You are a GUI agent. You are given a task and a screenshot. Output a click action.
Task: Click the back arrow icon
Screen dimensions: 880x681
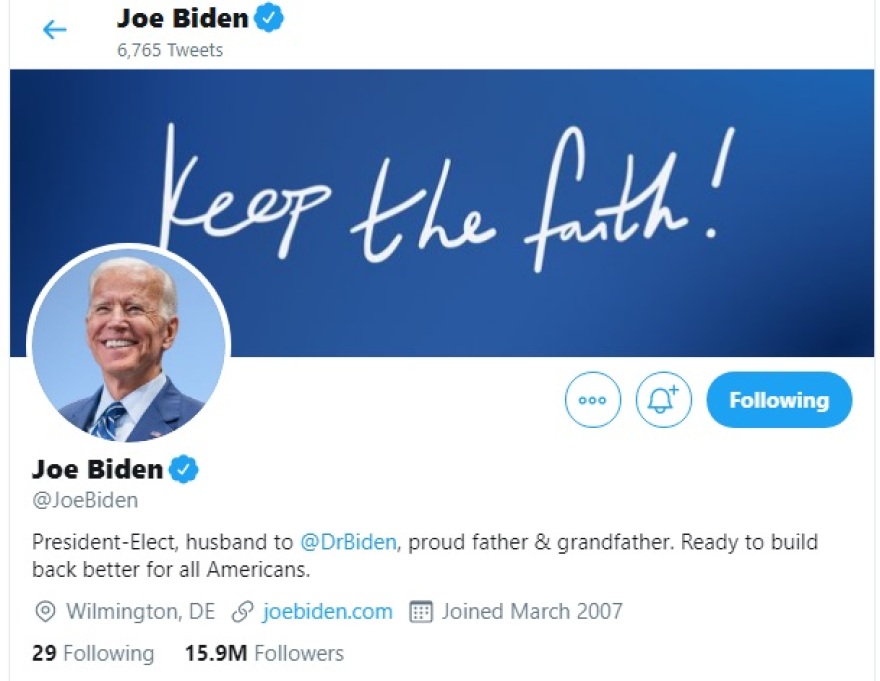[54, 29]
